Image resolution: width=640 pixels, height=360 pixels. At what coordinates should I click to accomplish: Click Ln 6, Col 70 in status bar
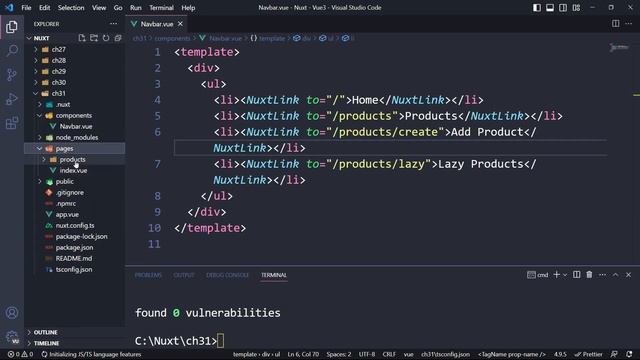[303, 354]
